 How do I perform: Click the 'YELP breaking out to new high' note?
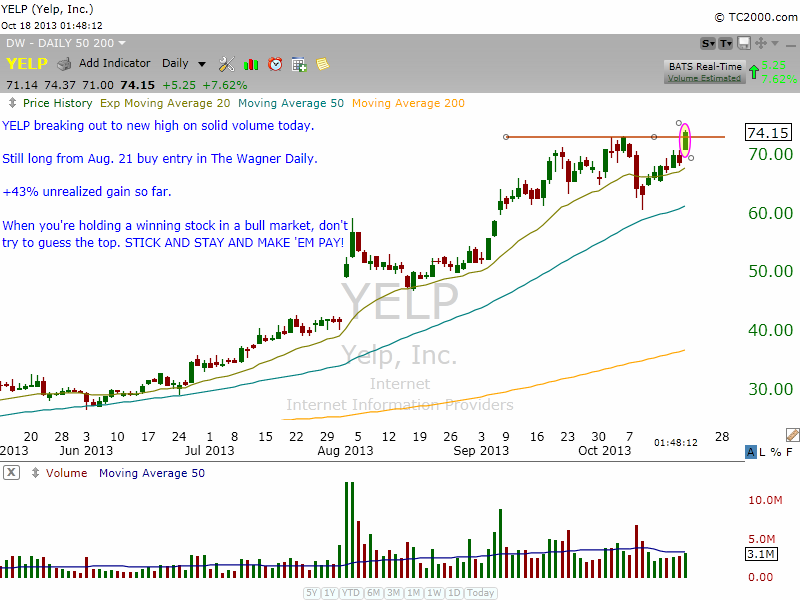pyautogui.click(x=158, y=126)
